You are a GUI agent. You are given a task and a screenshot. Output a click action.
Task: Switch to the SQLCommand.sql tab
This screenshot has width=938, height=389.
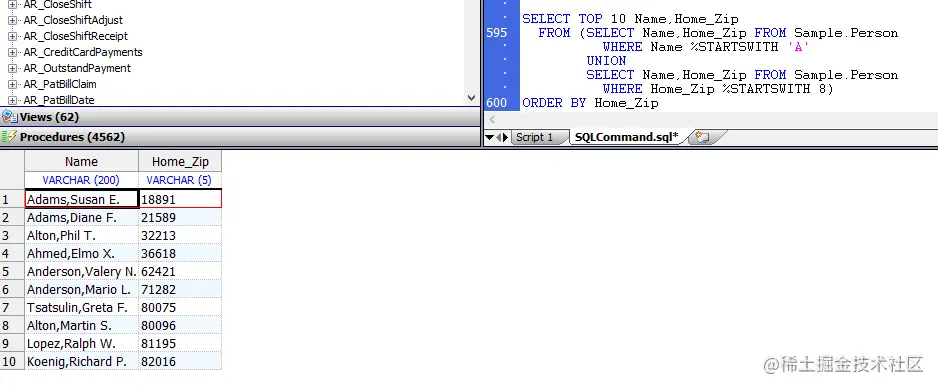[x=626, y=138]
